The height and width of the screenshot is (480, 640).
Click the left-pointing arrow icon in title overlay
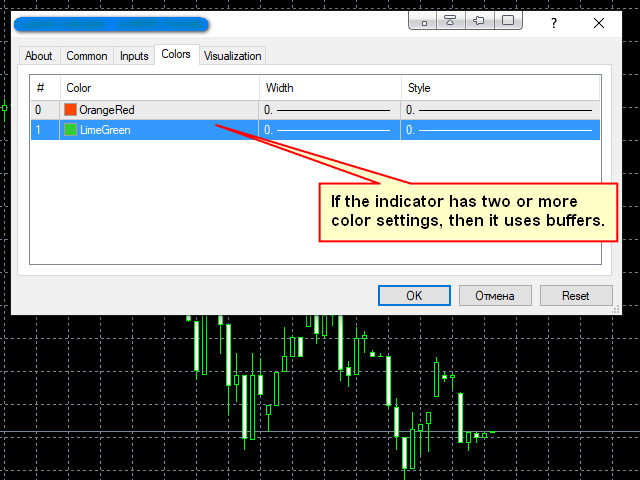click(479, 20)
